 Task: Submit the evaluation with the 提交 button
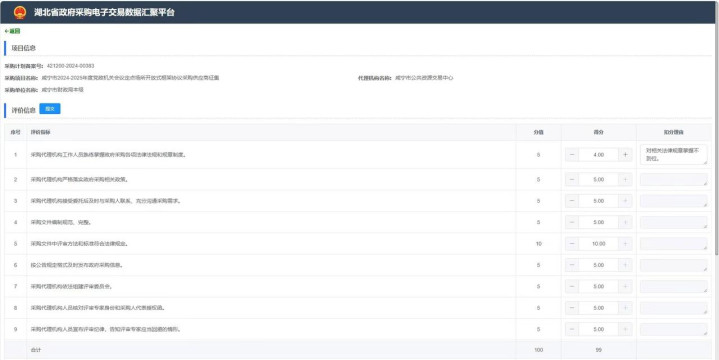tap(50, 109)
